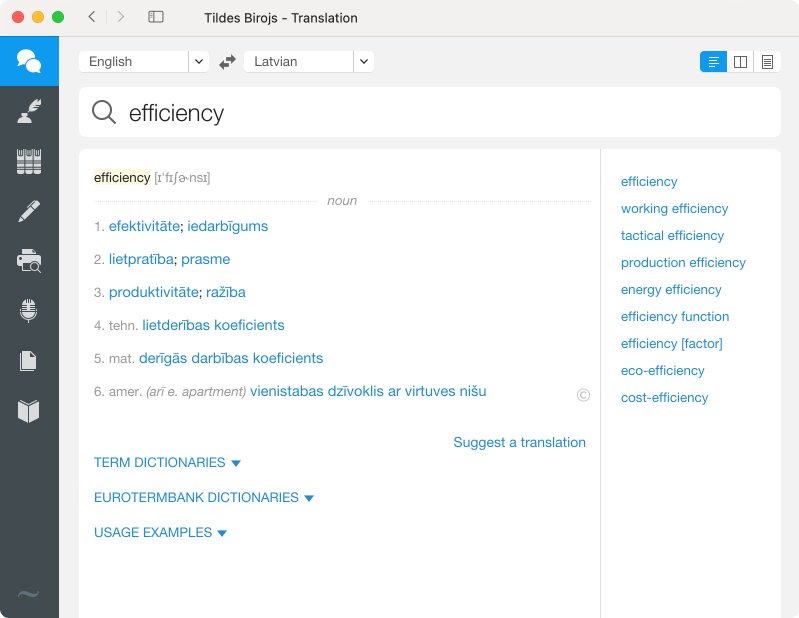Switch to the two-column split view
Viewport: 799px width, 618px height.
[740, 62]
